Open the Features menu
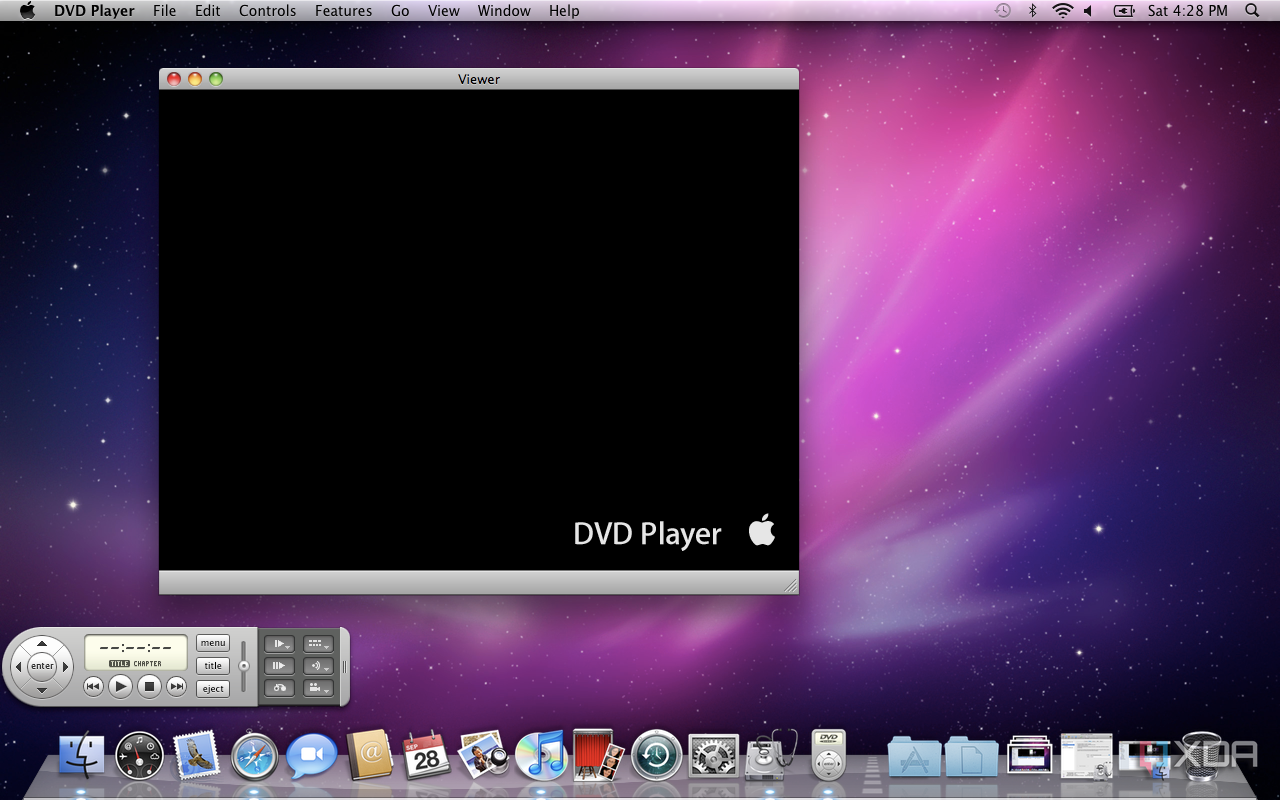The width and height of the screenshot is (1280, 800). pyautogui.click(x=343, y=11)
